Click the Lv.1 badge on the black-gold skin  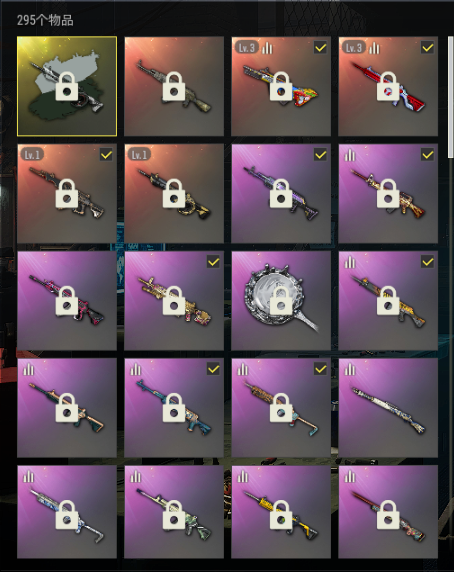click(139, 155)
